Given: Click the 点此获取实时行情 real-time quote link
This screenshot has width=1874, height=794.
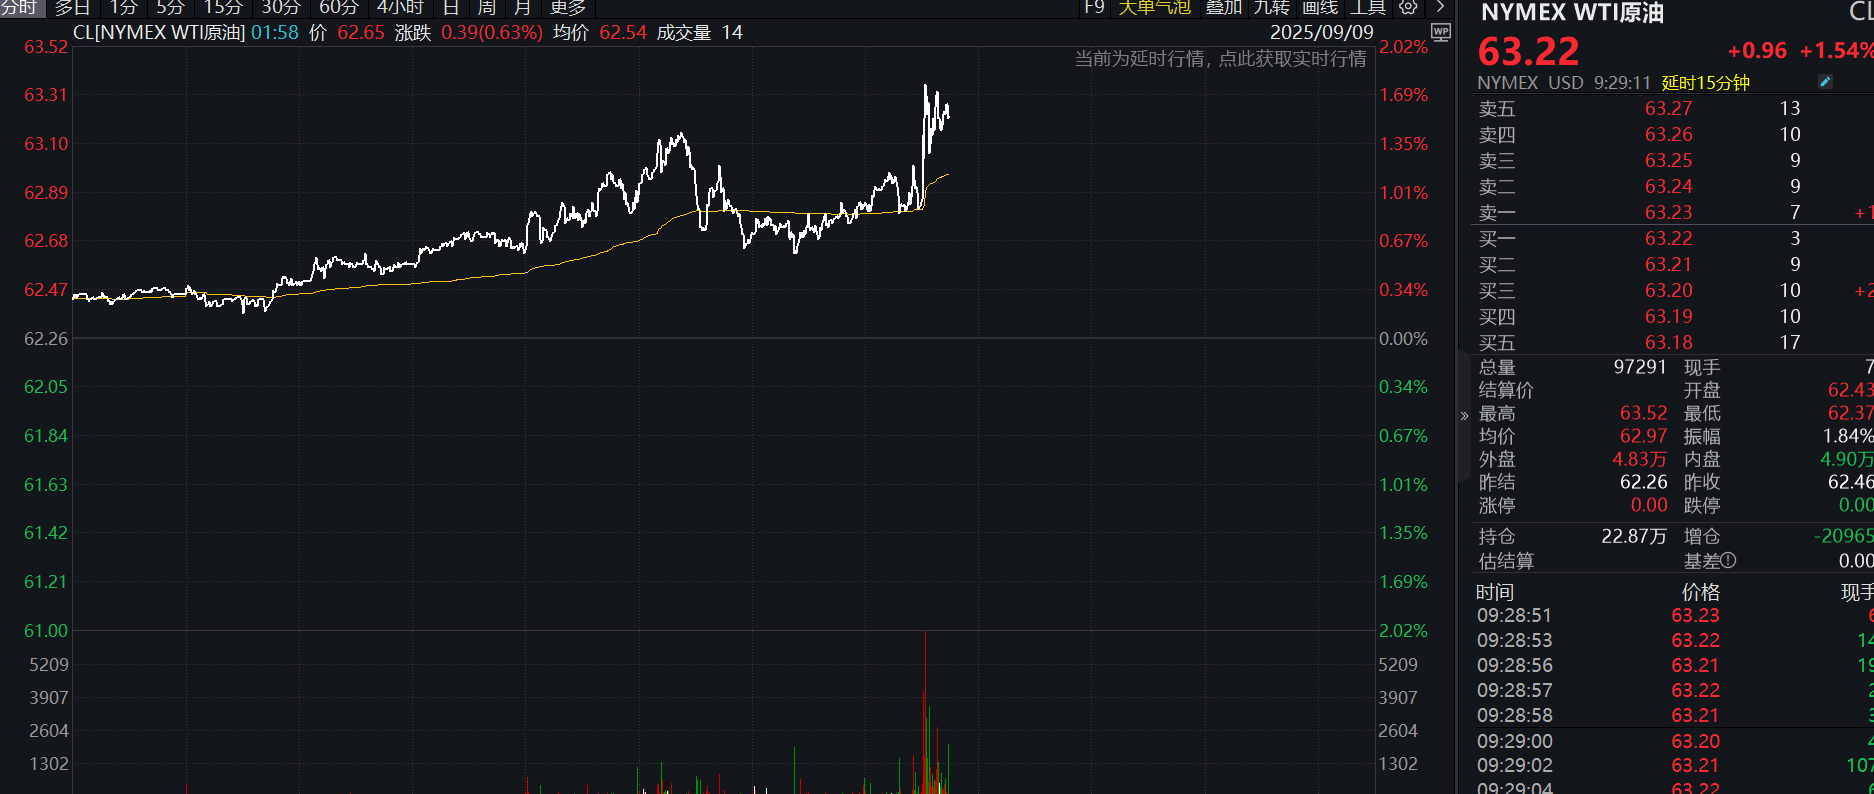Looking at the screenshot, I should pyautogui.click(x=1292, y=59).
